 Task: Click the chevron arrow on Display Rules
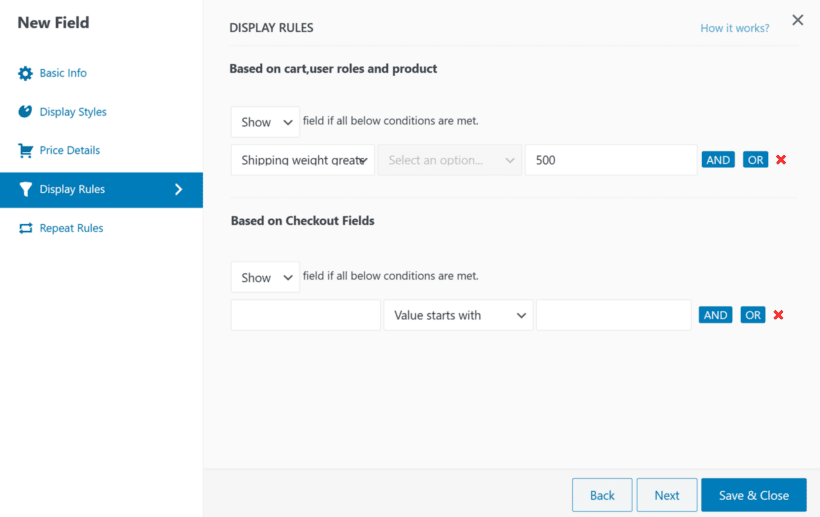[x=179, y=189]
